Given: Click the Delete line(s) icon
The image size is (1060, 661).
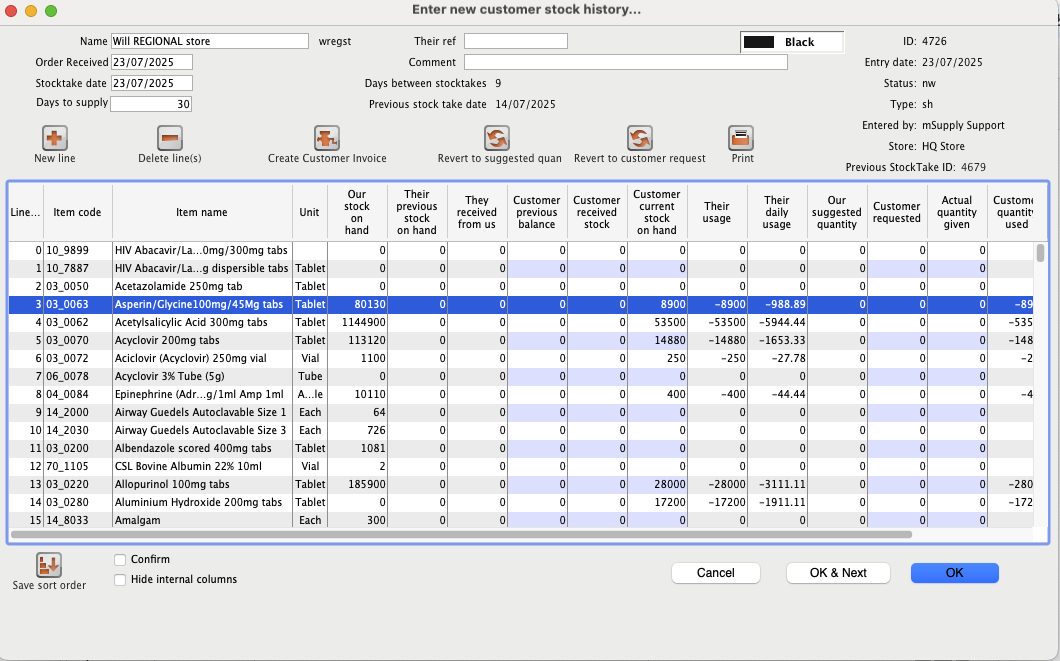Looking at the screenshot, I should pyautogui.click(x=169, y=138).
